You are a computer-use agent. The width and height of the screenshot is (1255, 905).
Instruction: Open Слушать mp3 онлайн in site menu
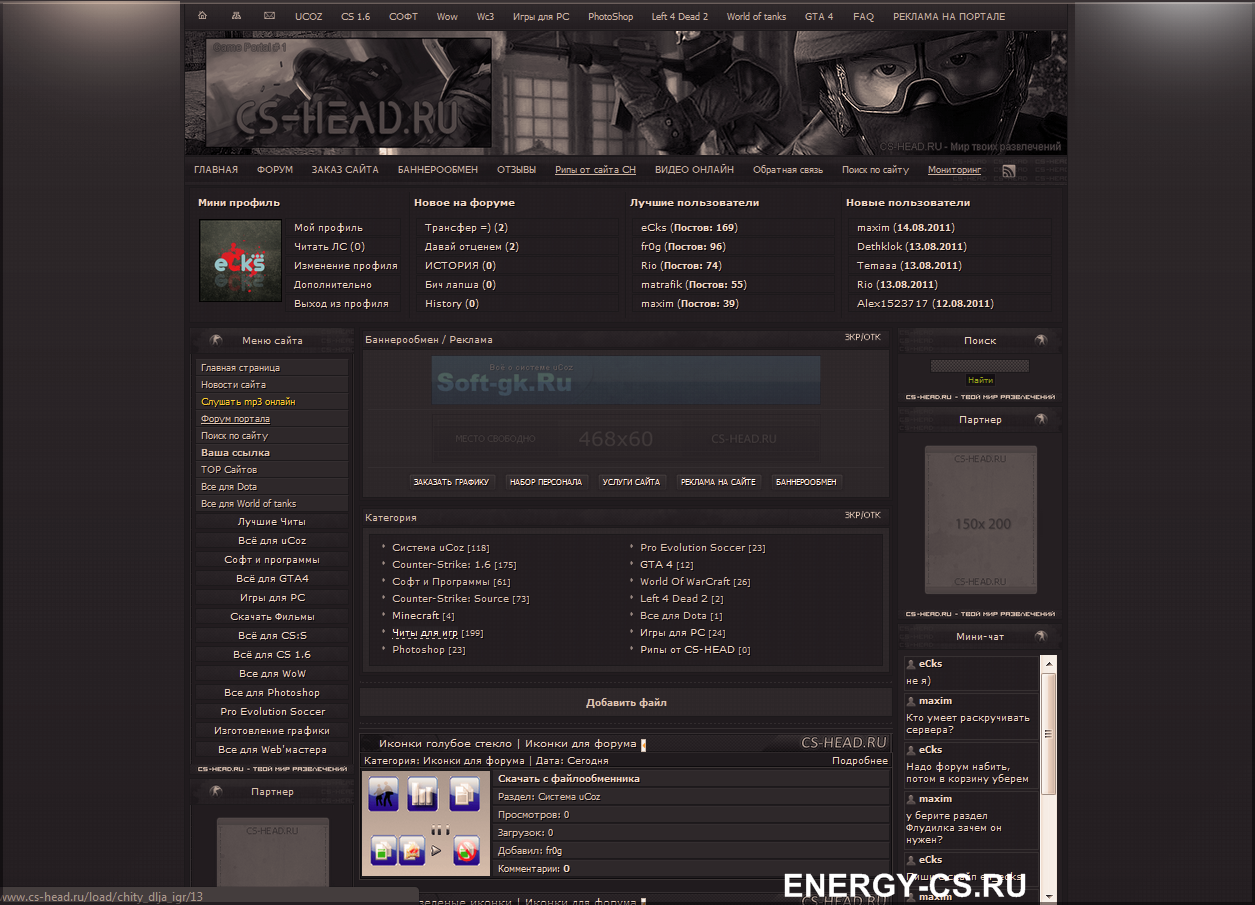(248, 402)
